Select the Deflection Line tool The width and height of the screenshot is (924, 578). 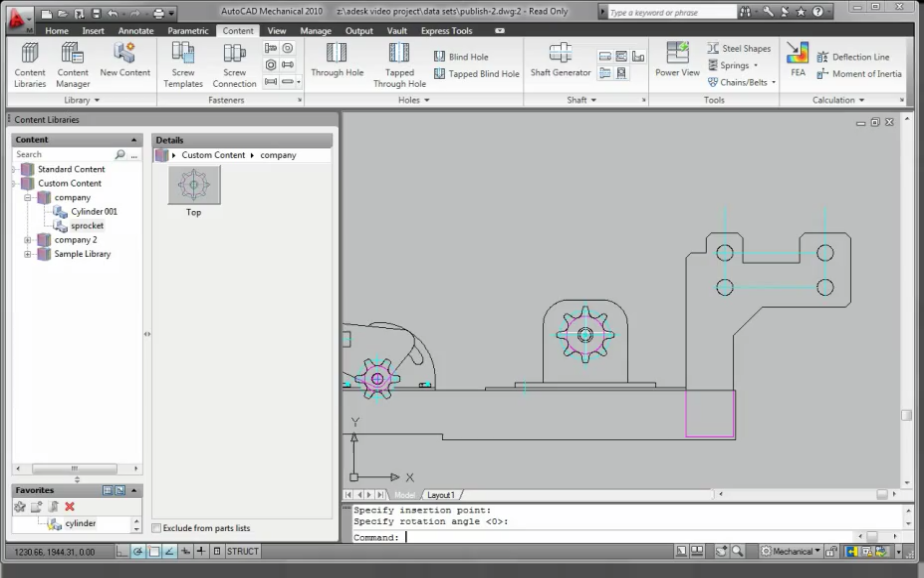[x=853, y=57]
